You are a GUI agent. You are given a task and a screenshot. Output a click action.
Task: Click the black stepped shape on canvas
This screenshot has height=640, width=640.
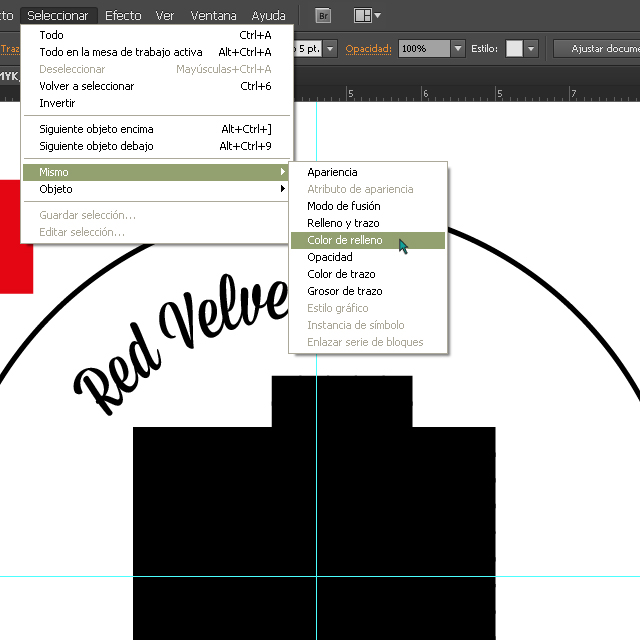[x=314, y=508]
